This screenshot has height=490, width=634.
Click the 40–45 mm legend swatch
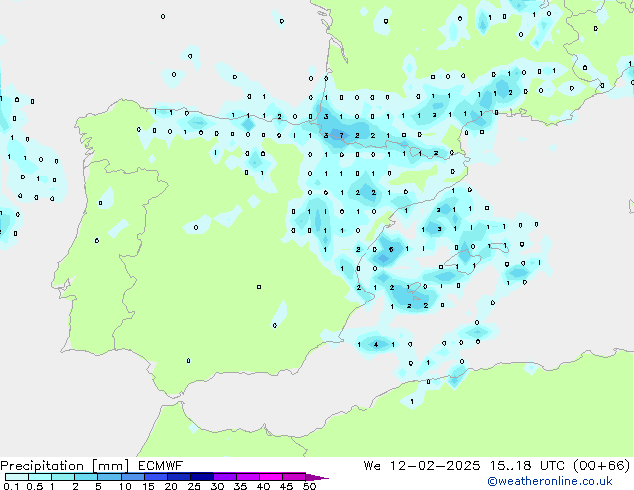[x=271, y=477]
